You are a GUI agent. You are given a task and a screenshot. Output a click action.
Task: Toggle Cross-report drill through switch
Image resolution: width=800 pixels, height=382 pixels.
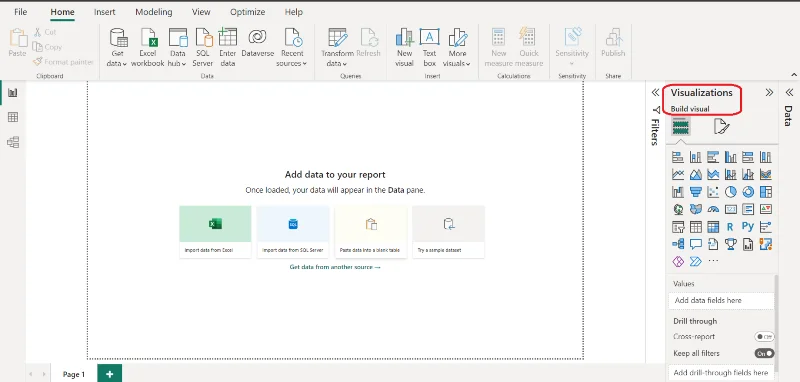tap(764, 337)
